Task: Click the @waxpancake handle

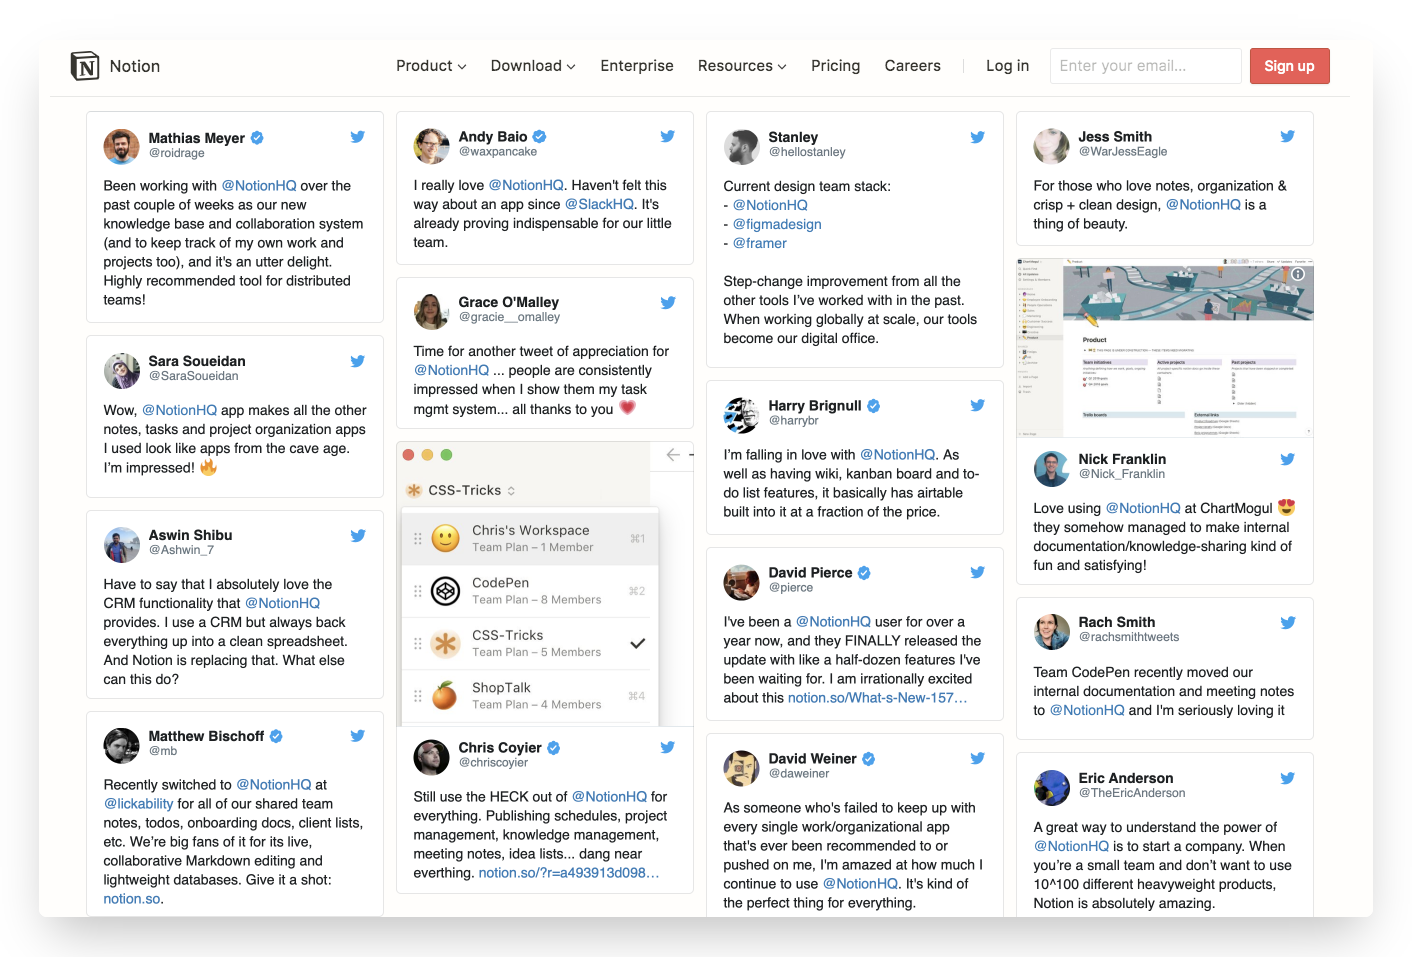Action: tap(497, 152)
